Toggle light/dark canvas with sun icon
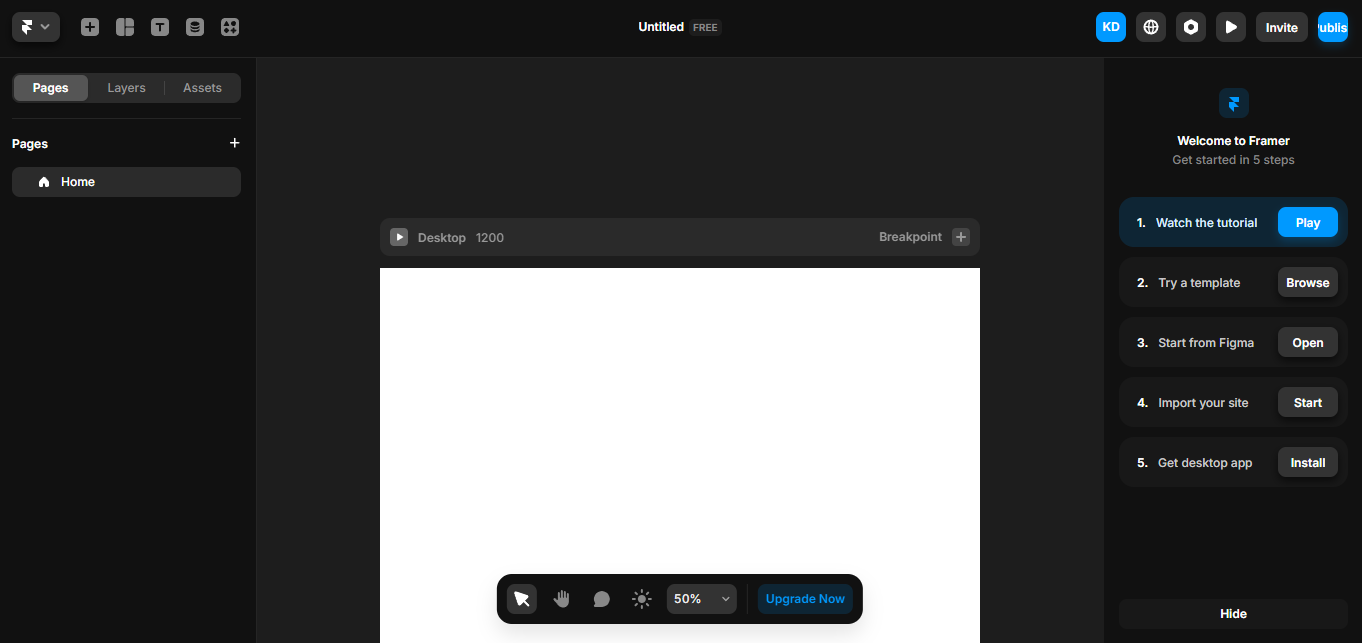This screenshot has height=643, width=1362. (x=642, y=599)
